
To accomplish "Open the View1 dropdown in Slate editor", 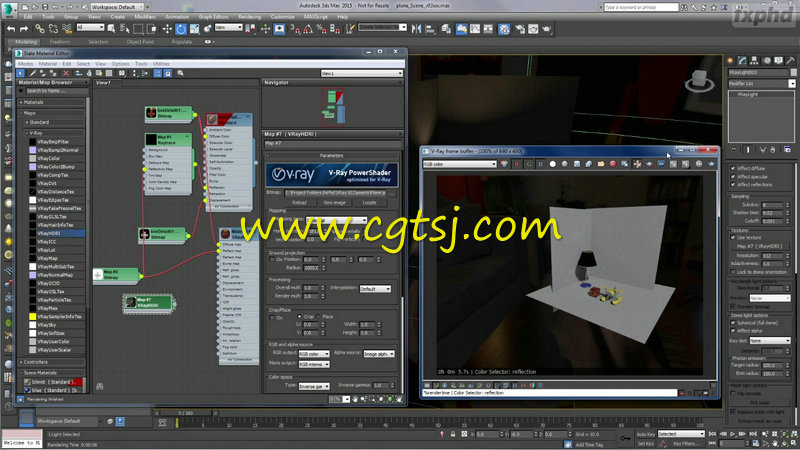I will (362, 73).
